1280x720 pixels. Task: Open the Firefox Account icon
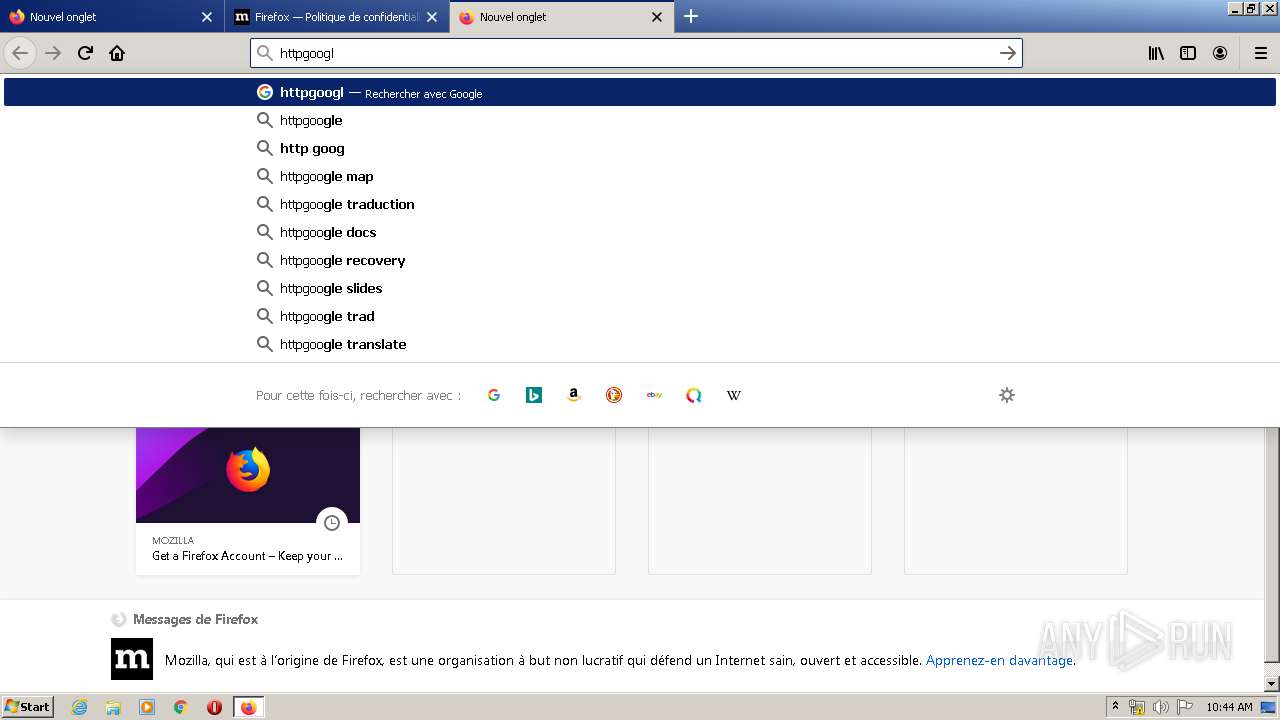pyautogui.click(x=1220, y=53)
